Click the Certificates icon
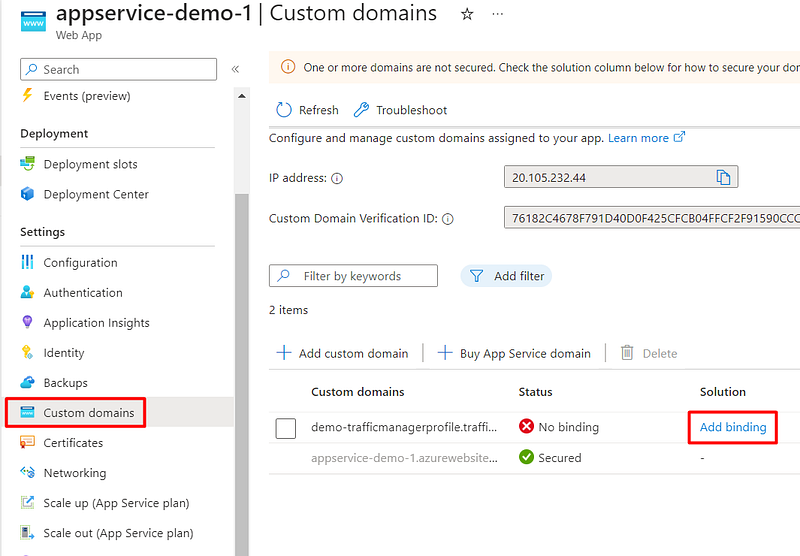The image size is (800, 556). [x=28, y=442]
